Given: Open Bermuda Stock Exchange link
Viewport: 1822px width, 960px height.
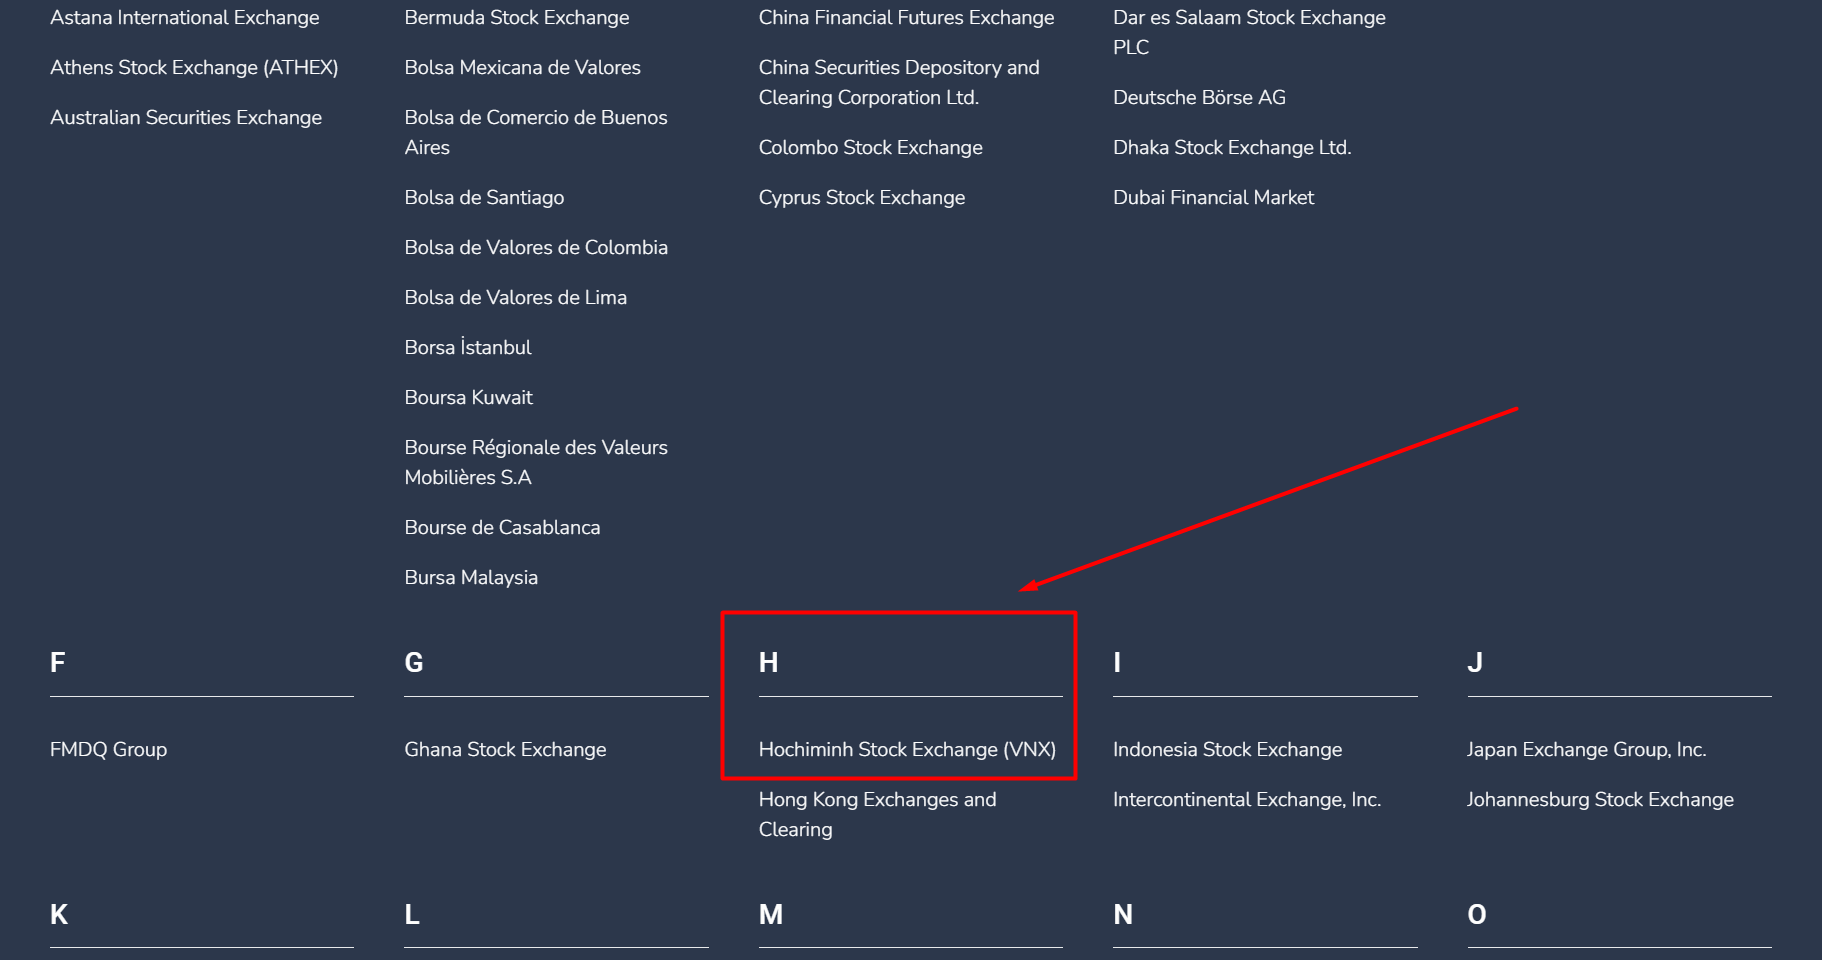Looking at the screenshot, I should coord(517,17).
